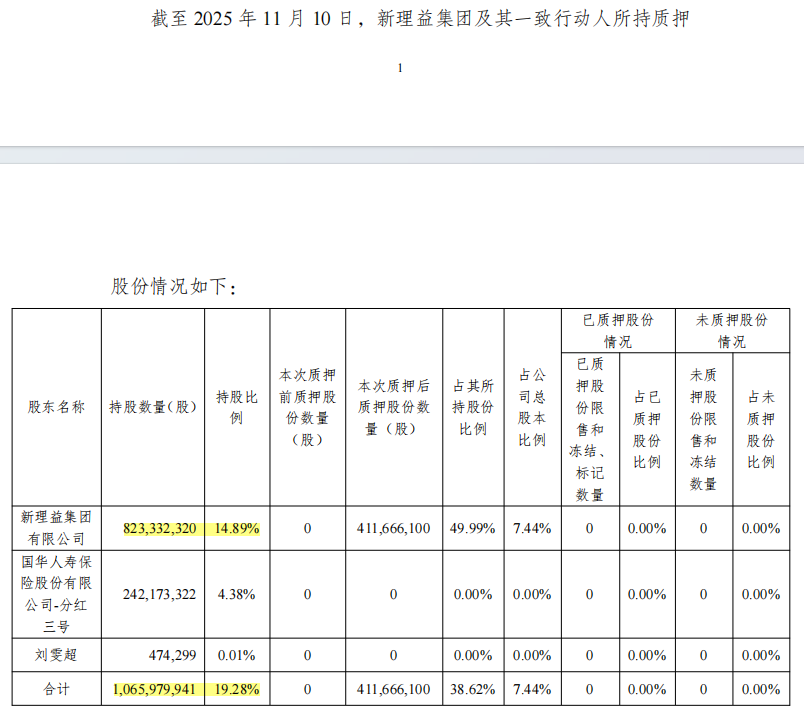Viewport: 804px width, 714px height.
Task: Click the 股东名称 column header
Action: tap(56, 407)
